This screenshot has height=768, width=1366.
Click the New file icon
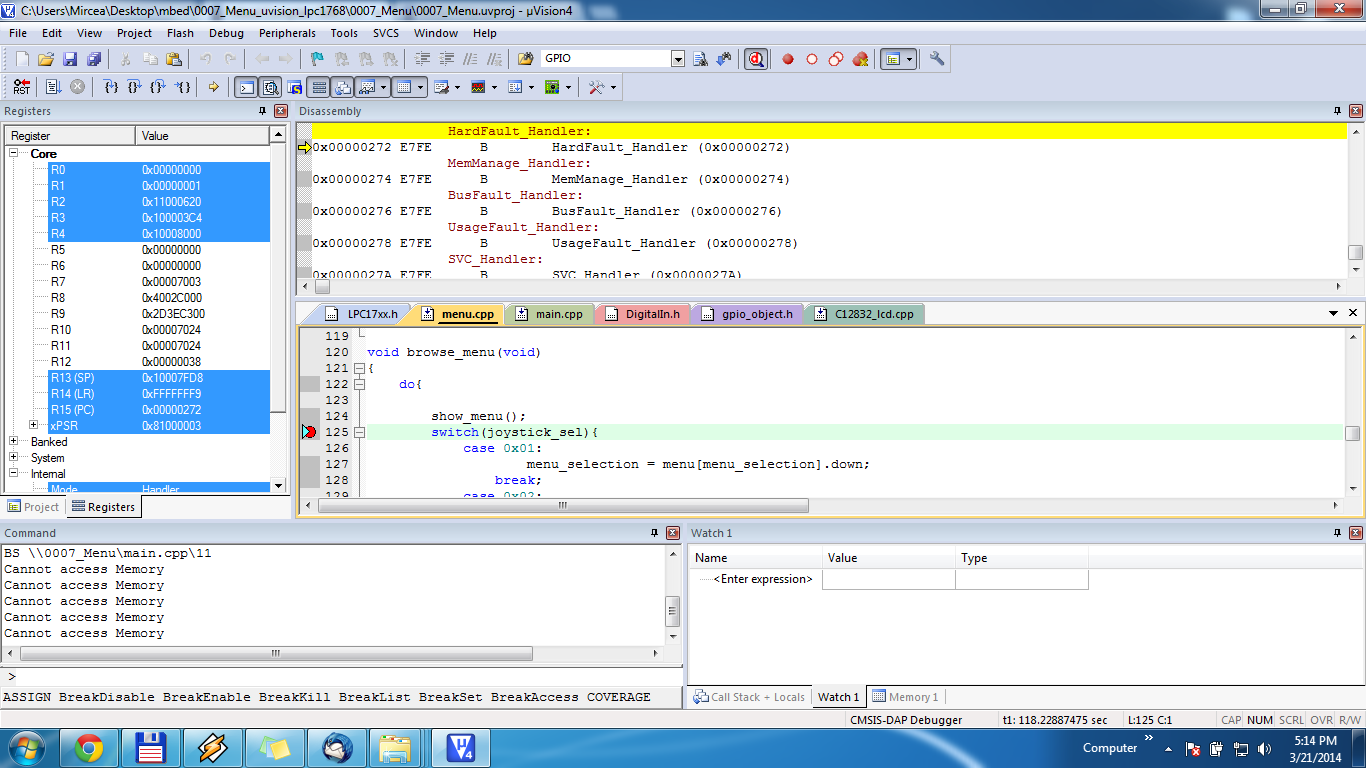point(22,59)
